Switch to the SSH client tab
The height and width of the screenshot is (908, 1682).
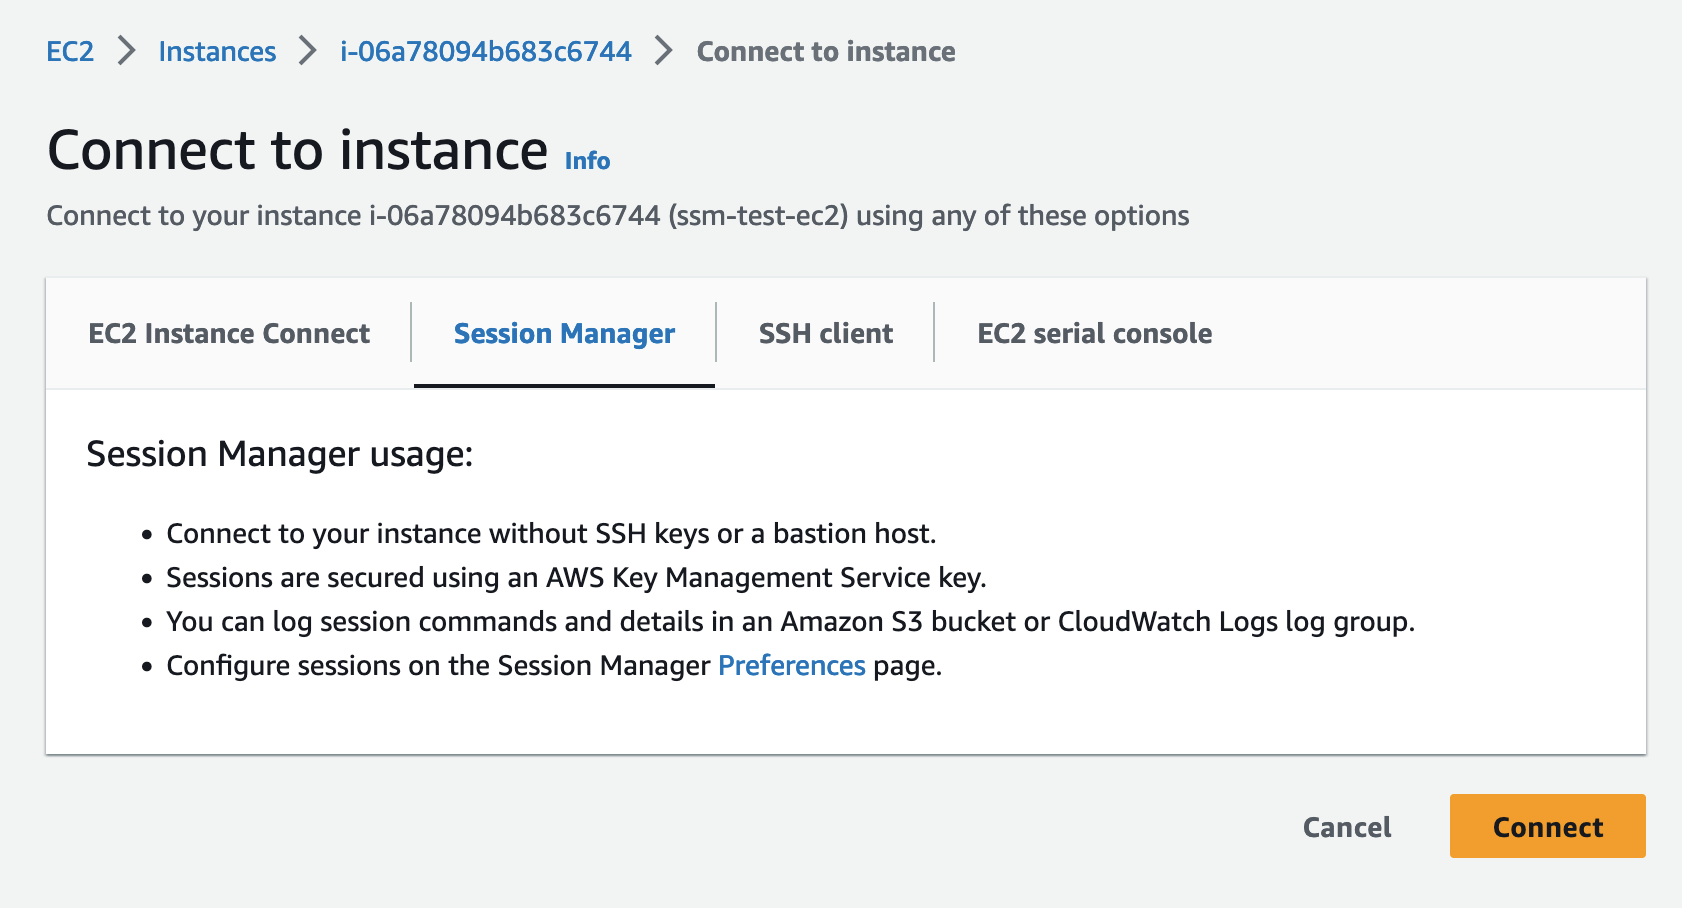pos(826,333)
